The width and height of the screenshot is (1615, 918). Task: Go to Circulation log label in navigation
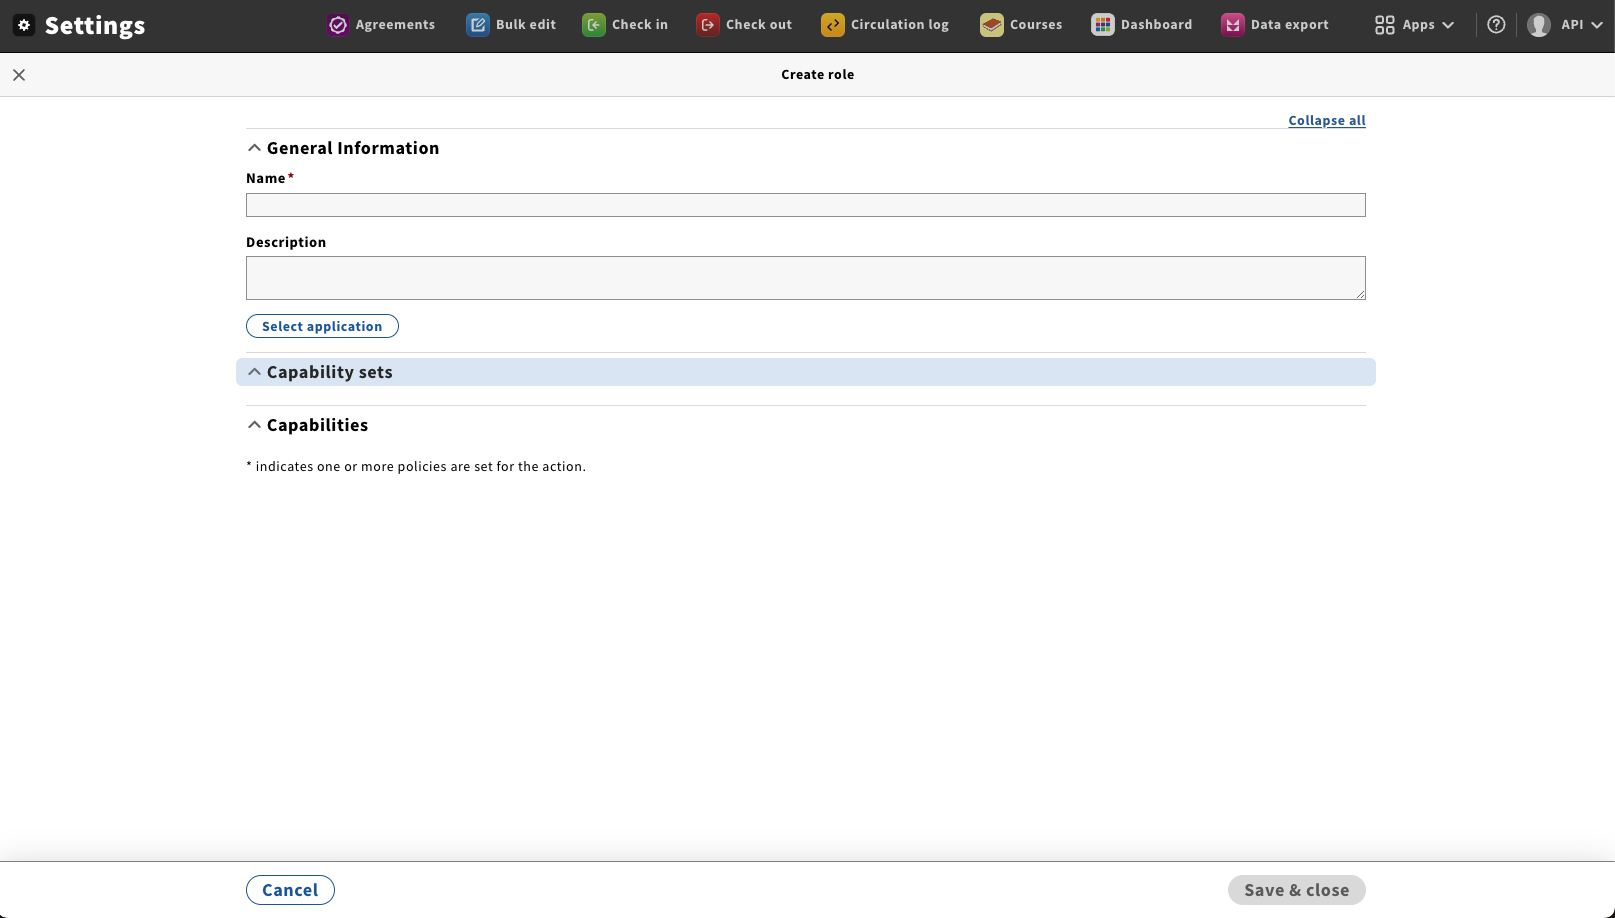coord(900,25)
